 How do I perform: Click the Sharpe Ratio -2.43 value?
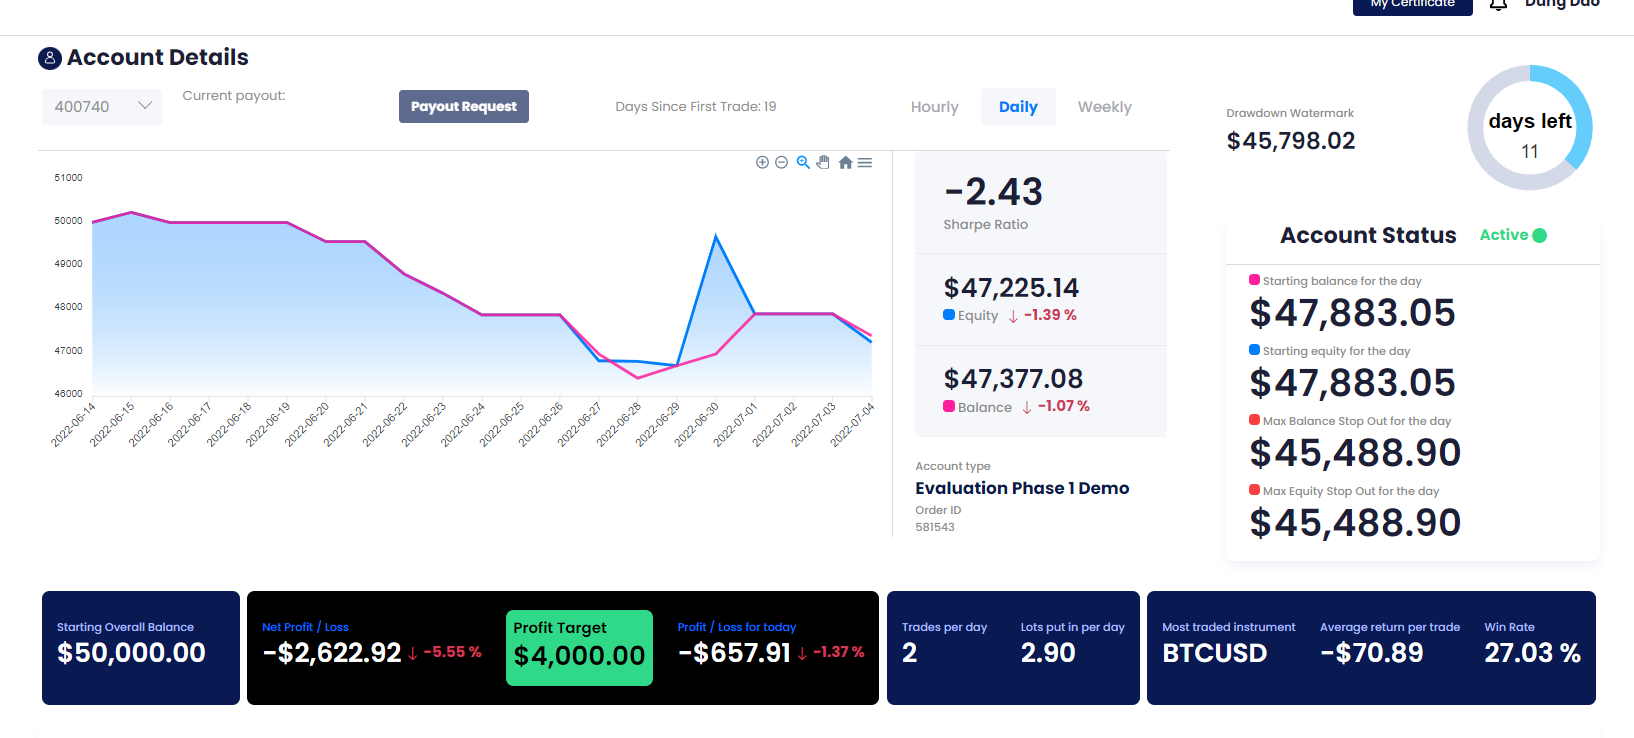994,191
